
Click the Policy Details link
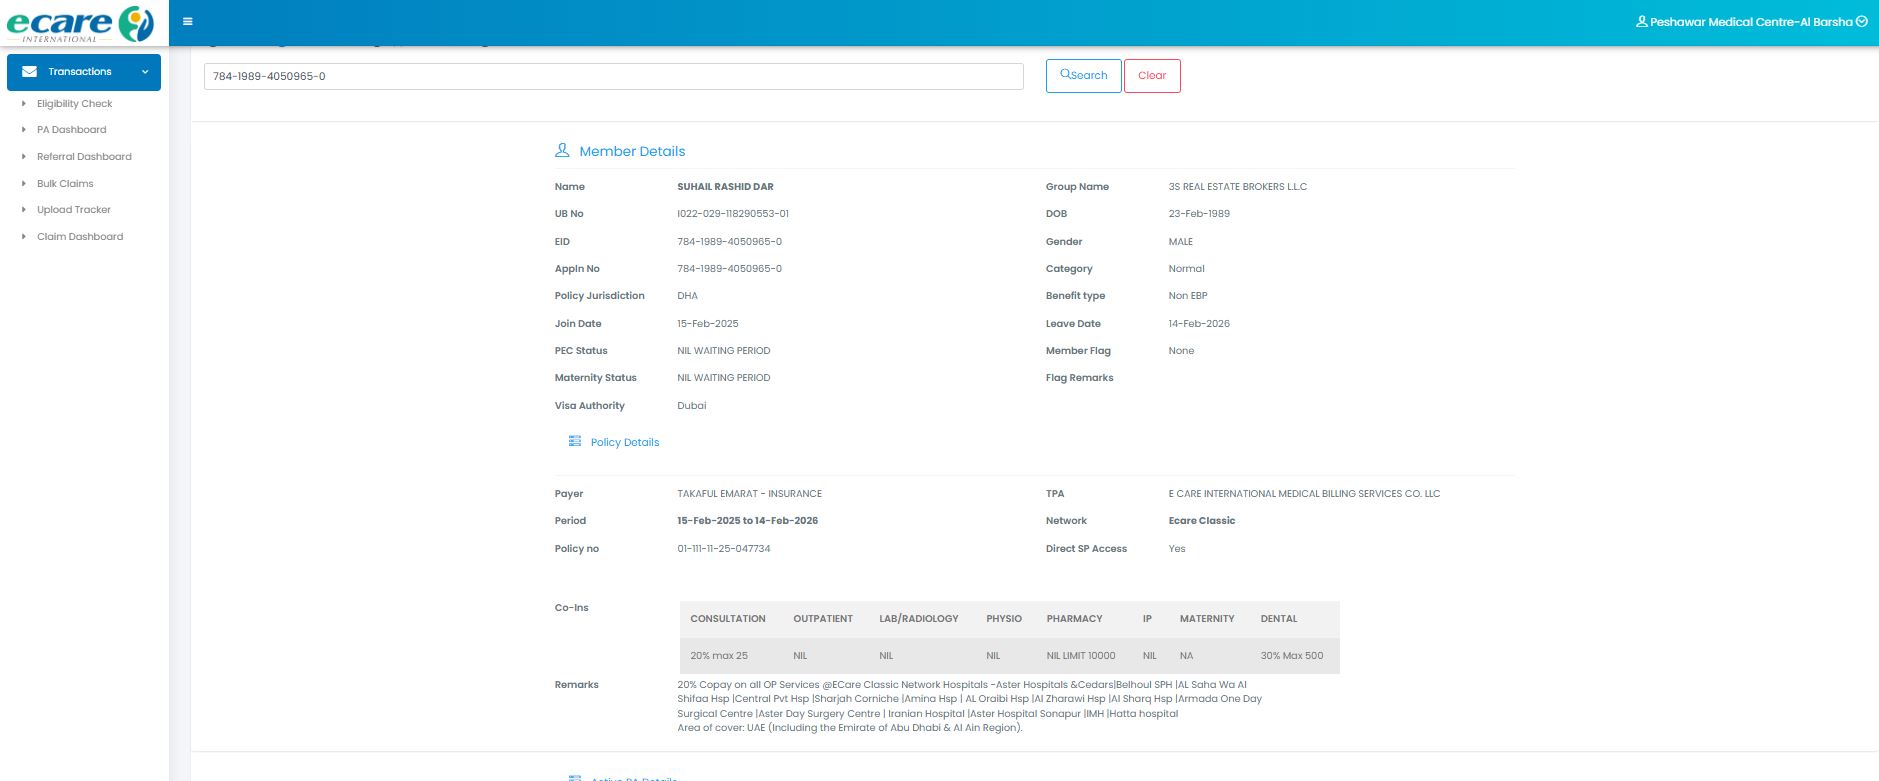tap(625, 442)
